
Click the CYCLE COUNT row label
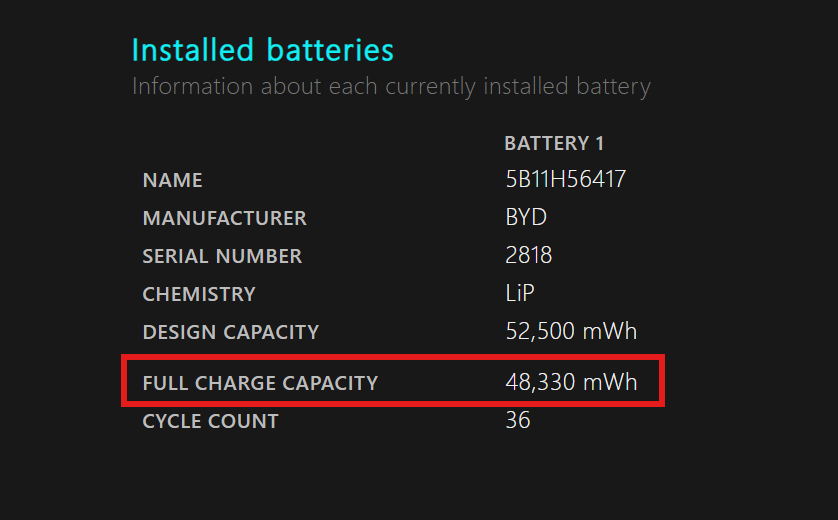coord(210,422)
